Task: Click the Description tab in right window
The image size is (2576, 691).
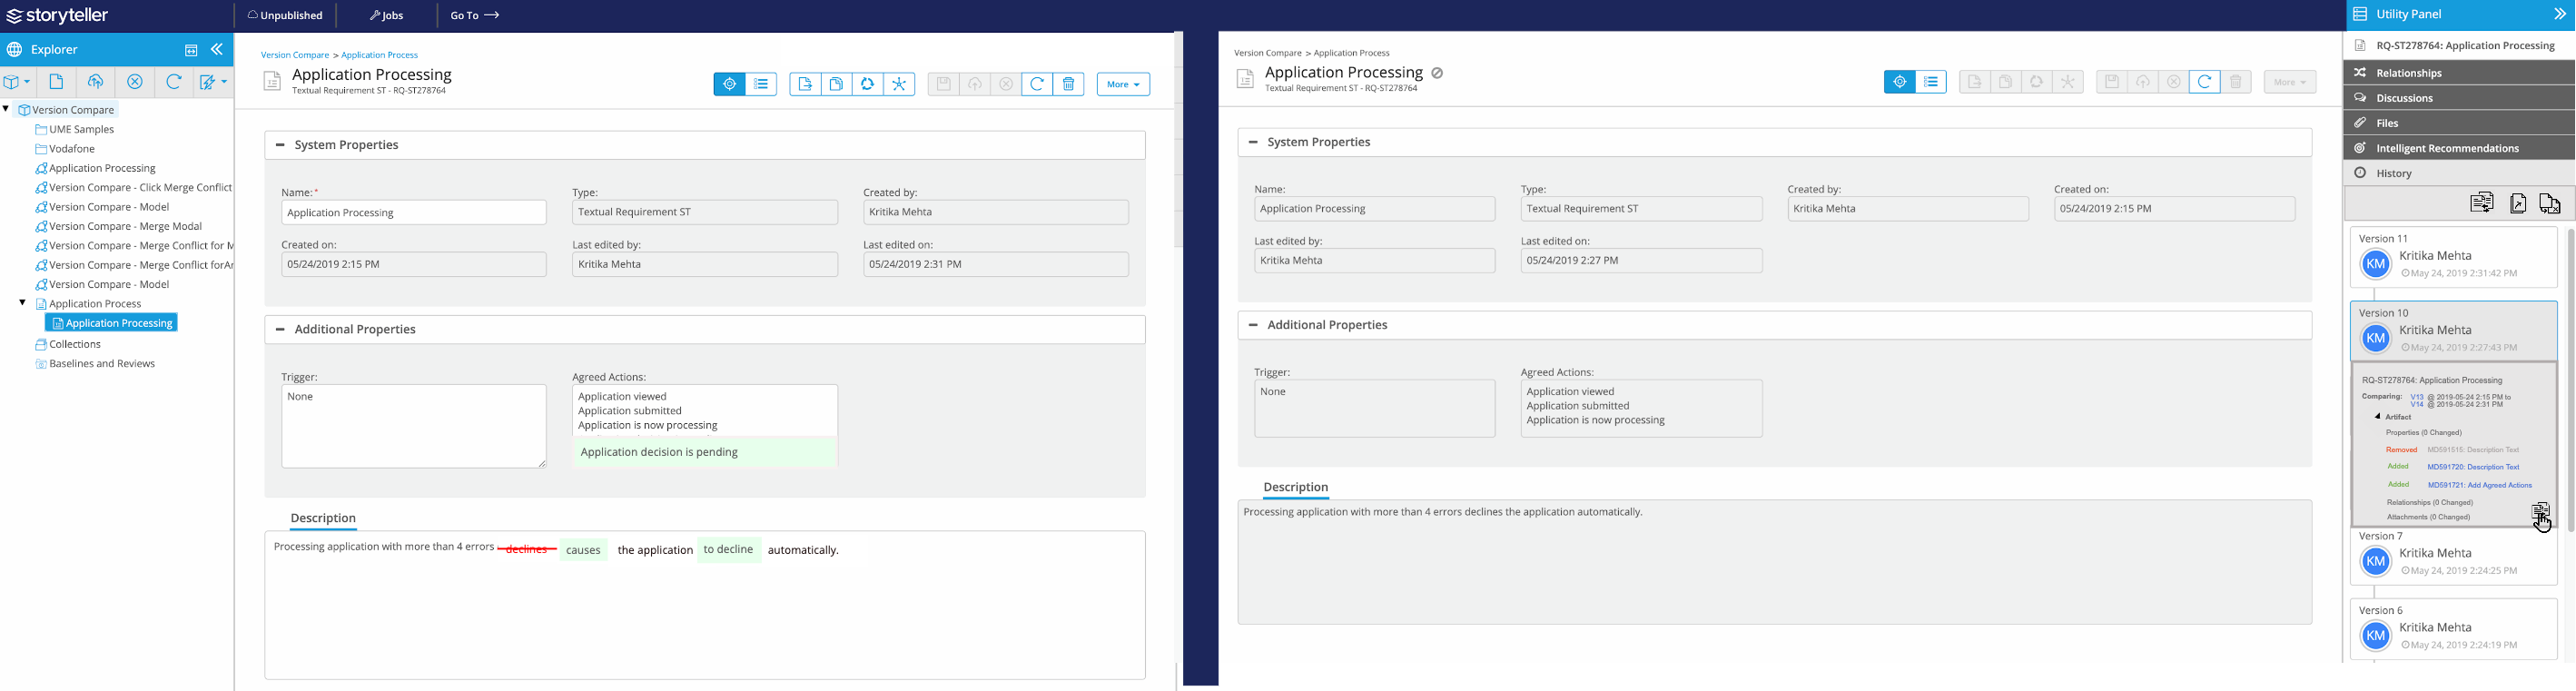Action: pyautogui.click(x=1296, y=487)
